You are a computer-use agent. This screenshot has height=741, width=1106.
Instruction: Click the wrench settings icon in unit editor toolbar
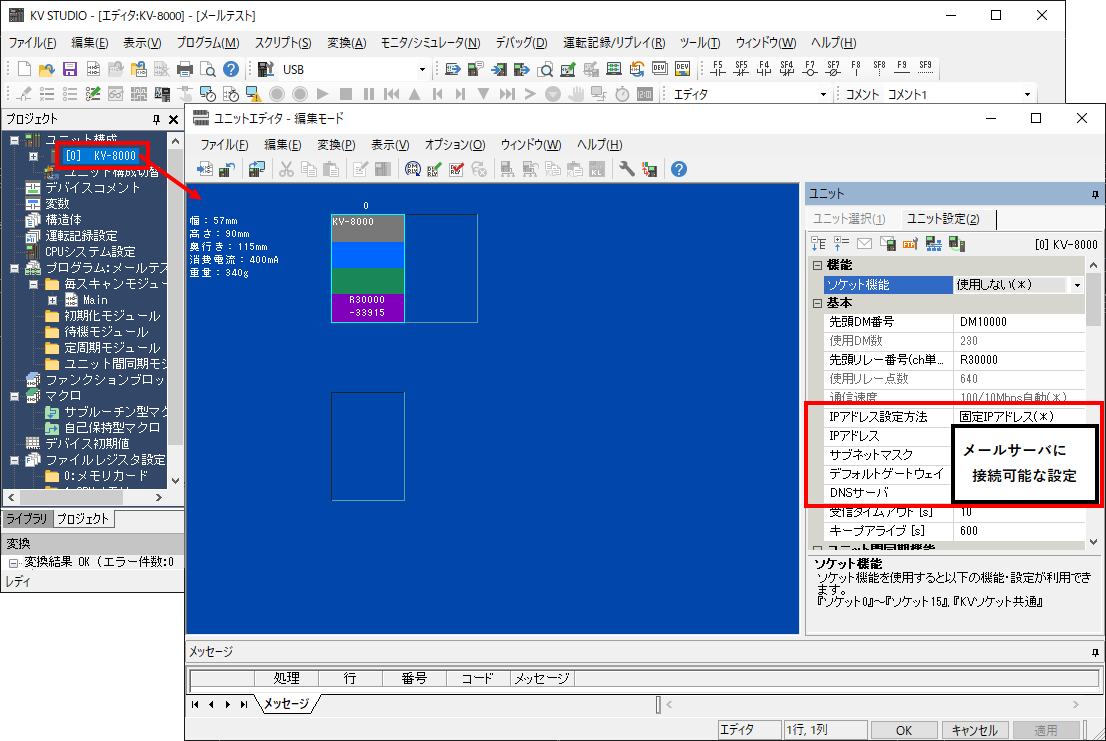tap(626, 170)
